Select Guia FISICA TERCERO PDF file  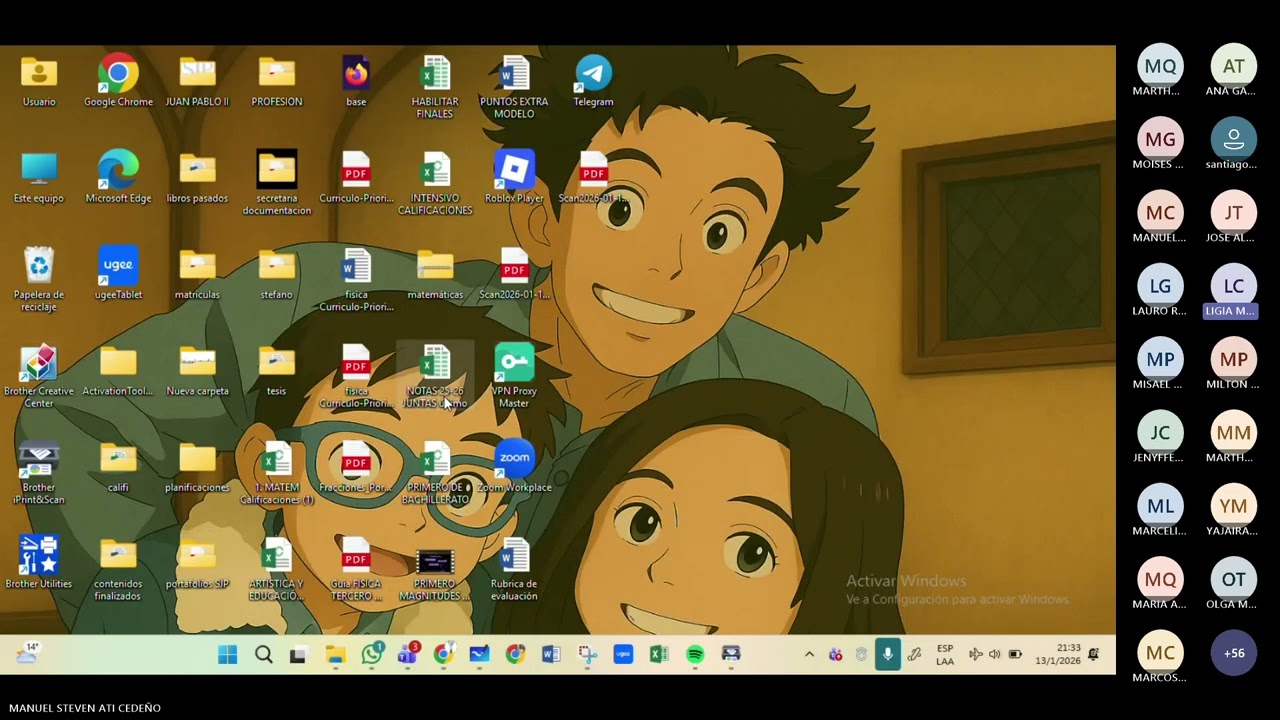[x=356, y=569]
